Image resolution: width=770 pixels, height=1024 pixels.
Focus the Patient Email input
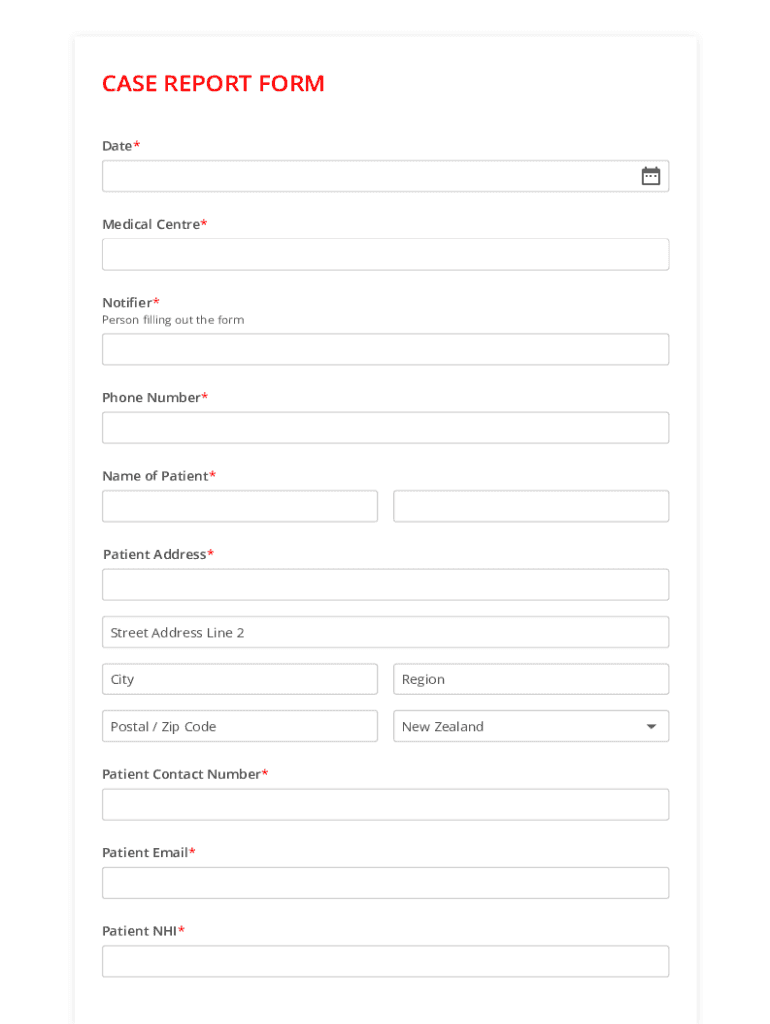(385, 883)
